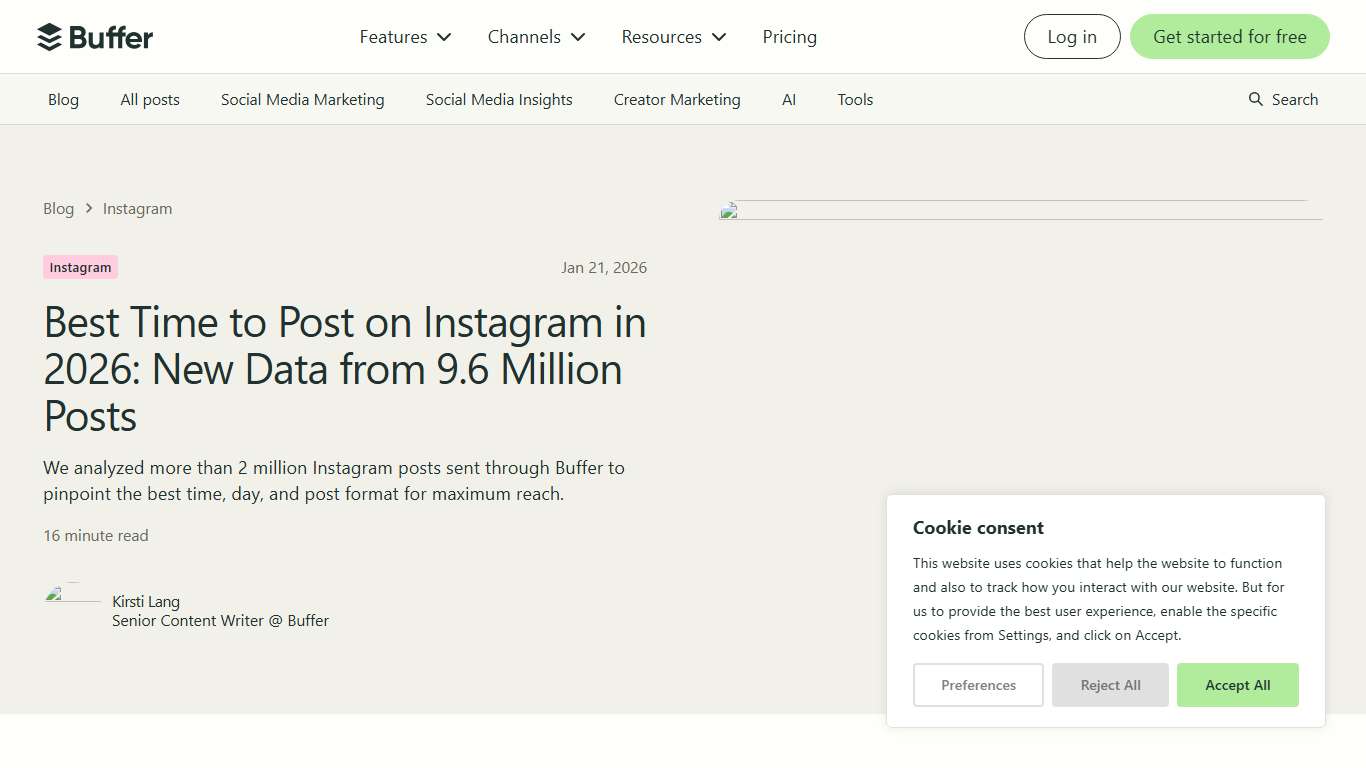
Task: Open the Pricing page
Action: pos(789,36)
